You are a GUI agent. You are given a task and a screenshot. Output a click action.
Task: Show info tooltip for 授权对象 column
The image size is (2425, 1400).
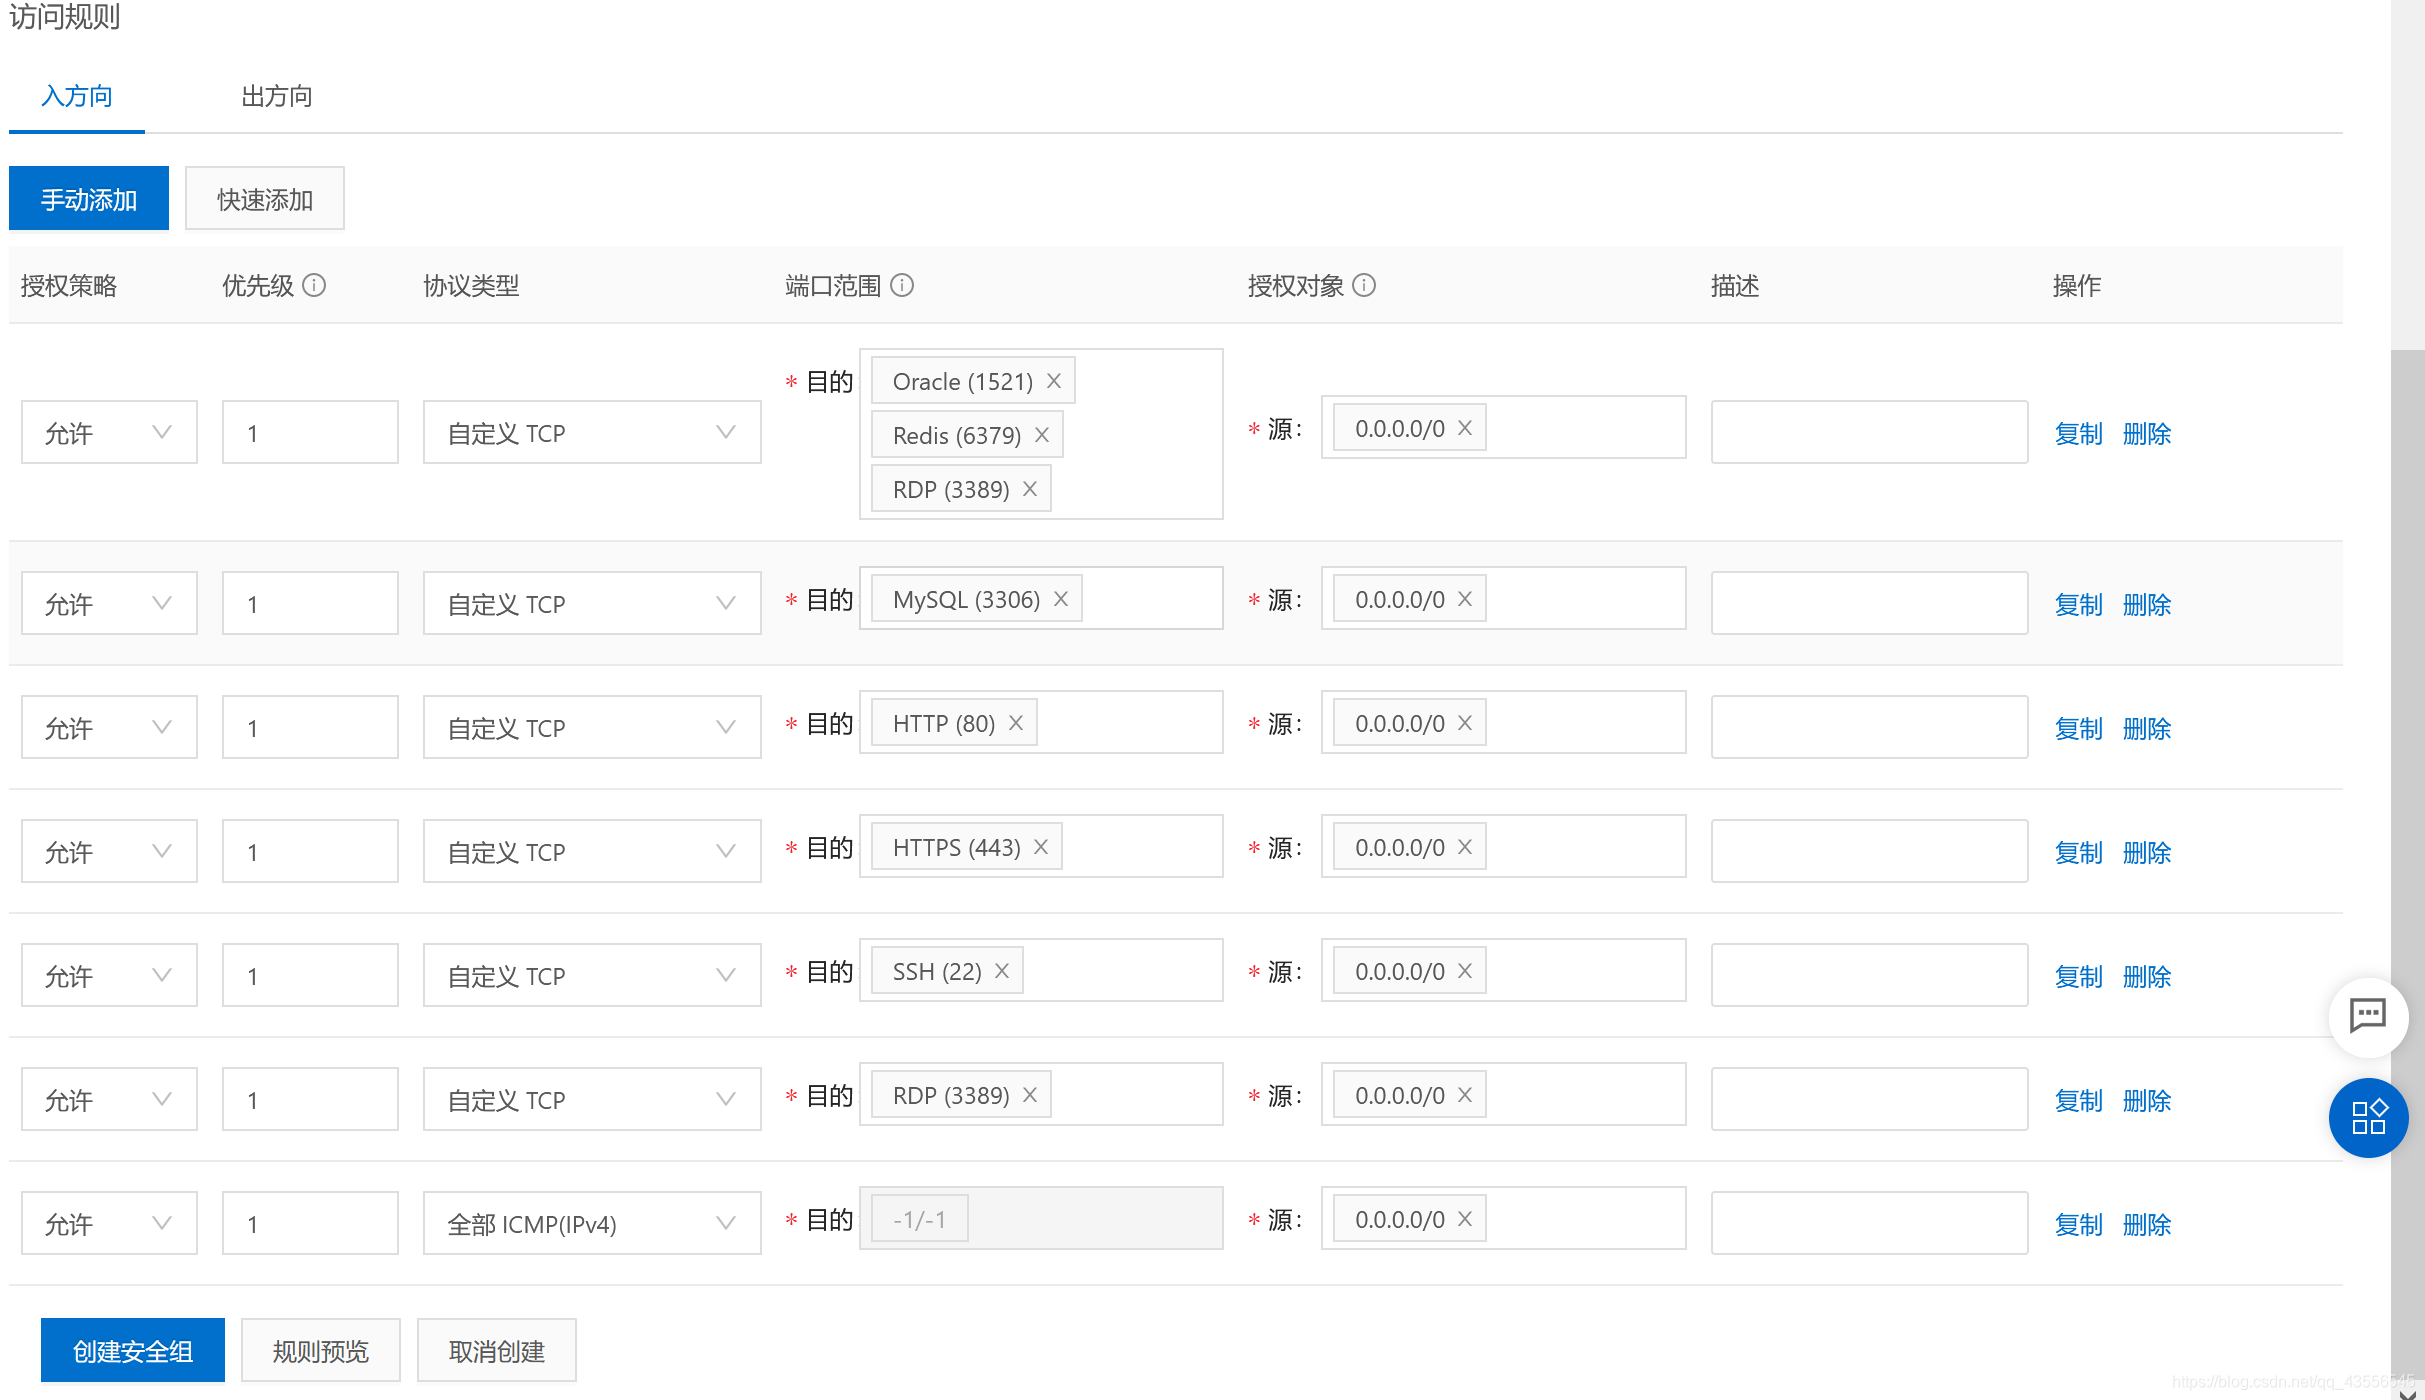(x=1364, y=286)
